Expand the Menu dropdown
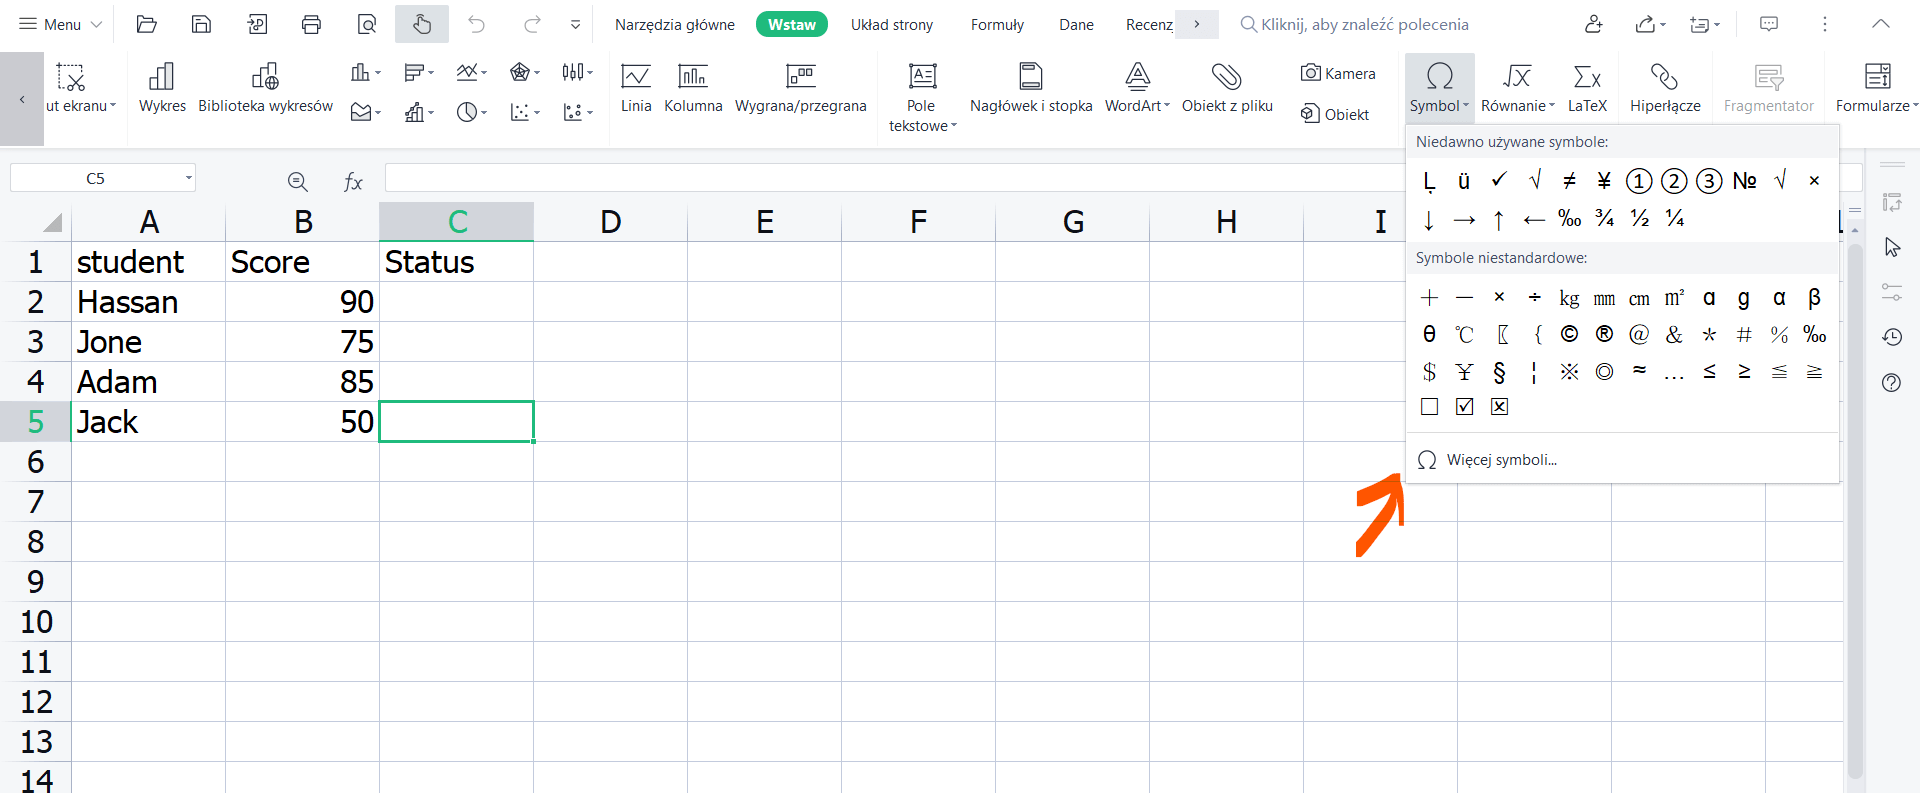 coord(60,24)
